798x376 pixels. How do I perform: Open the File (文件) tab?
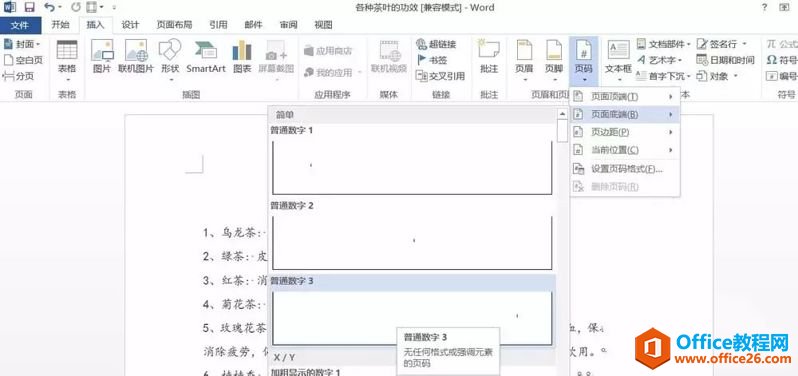(x=19, y=25)
